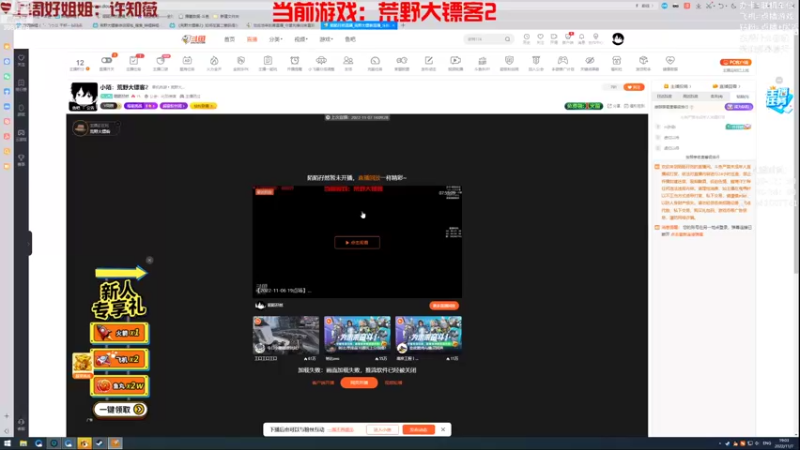Open 鱼吧 in the top navigation

coord(350,39)
